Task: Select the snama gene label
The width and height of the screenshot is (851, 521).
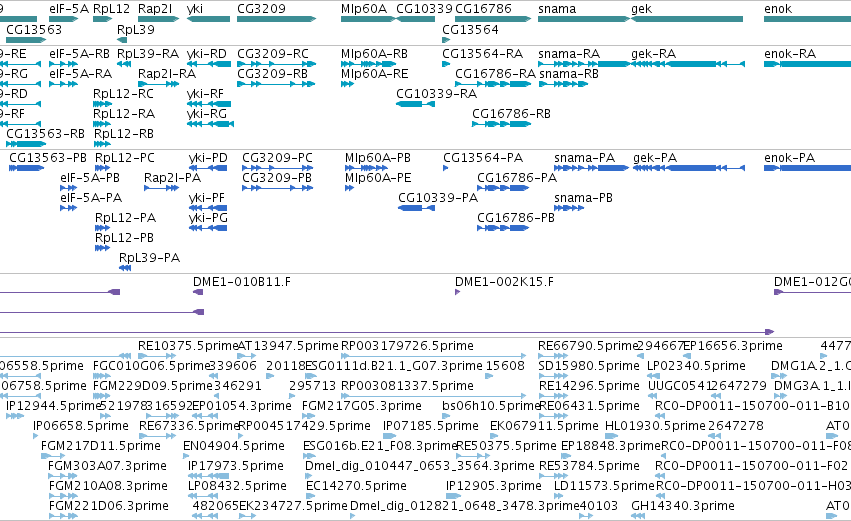Action: pos(557,9)
